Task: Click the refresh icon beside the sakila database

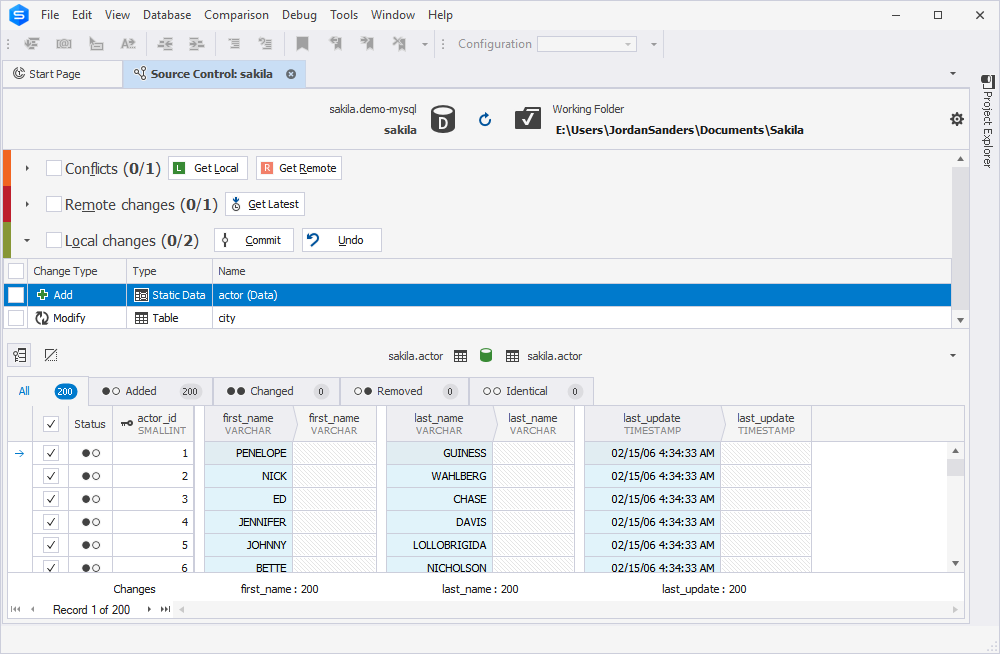Action: point(485,119)
